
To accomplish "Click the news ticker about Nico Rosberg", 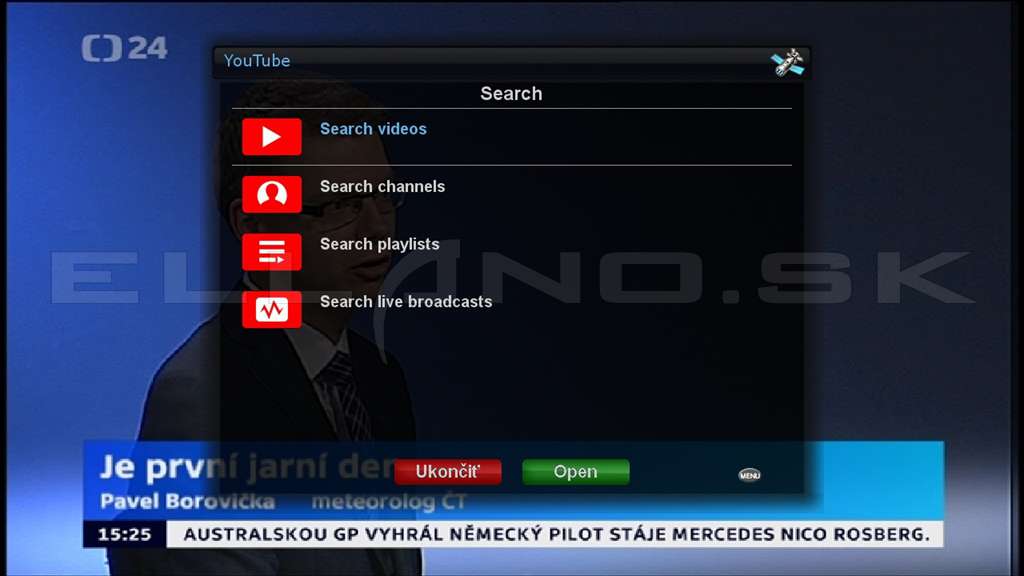I will [x=556, y=534].
